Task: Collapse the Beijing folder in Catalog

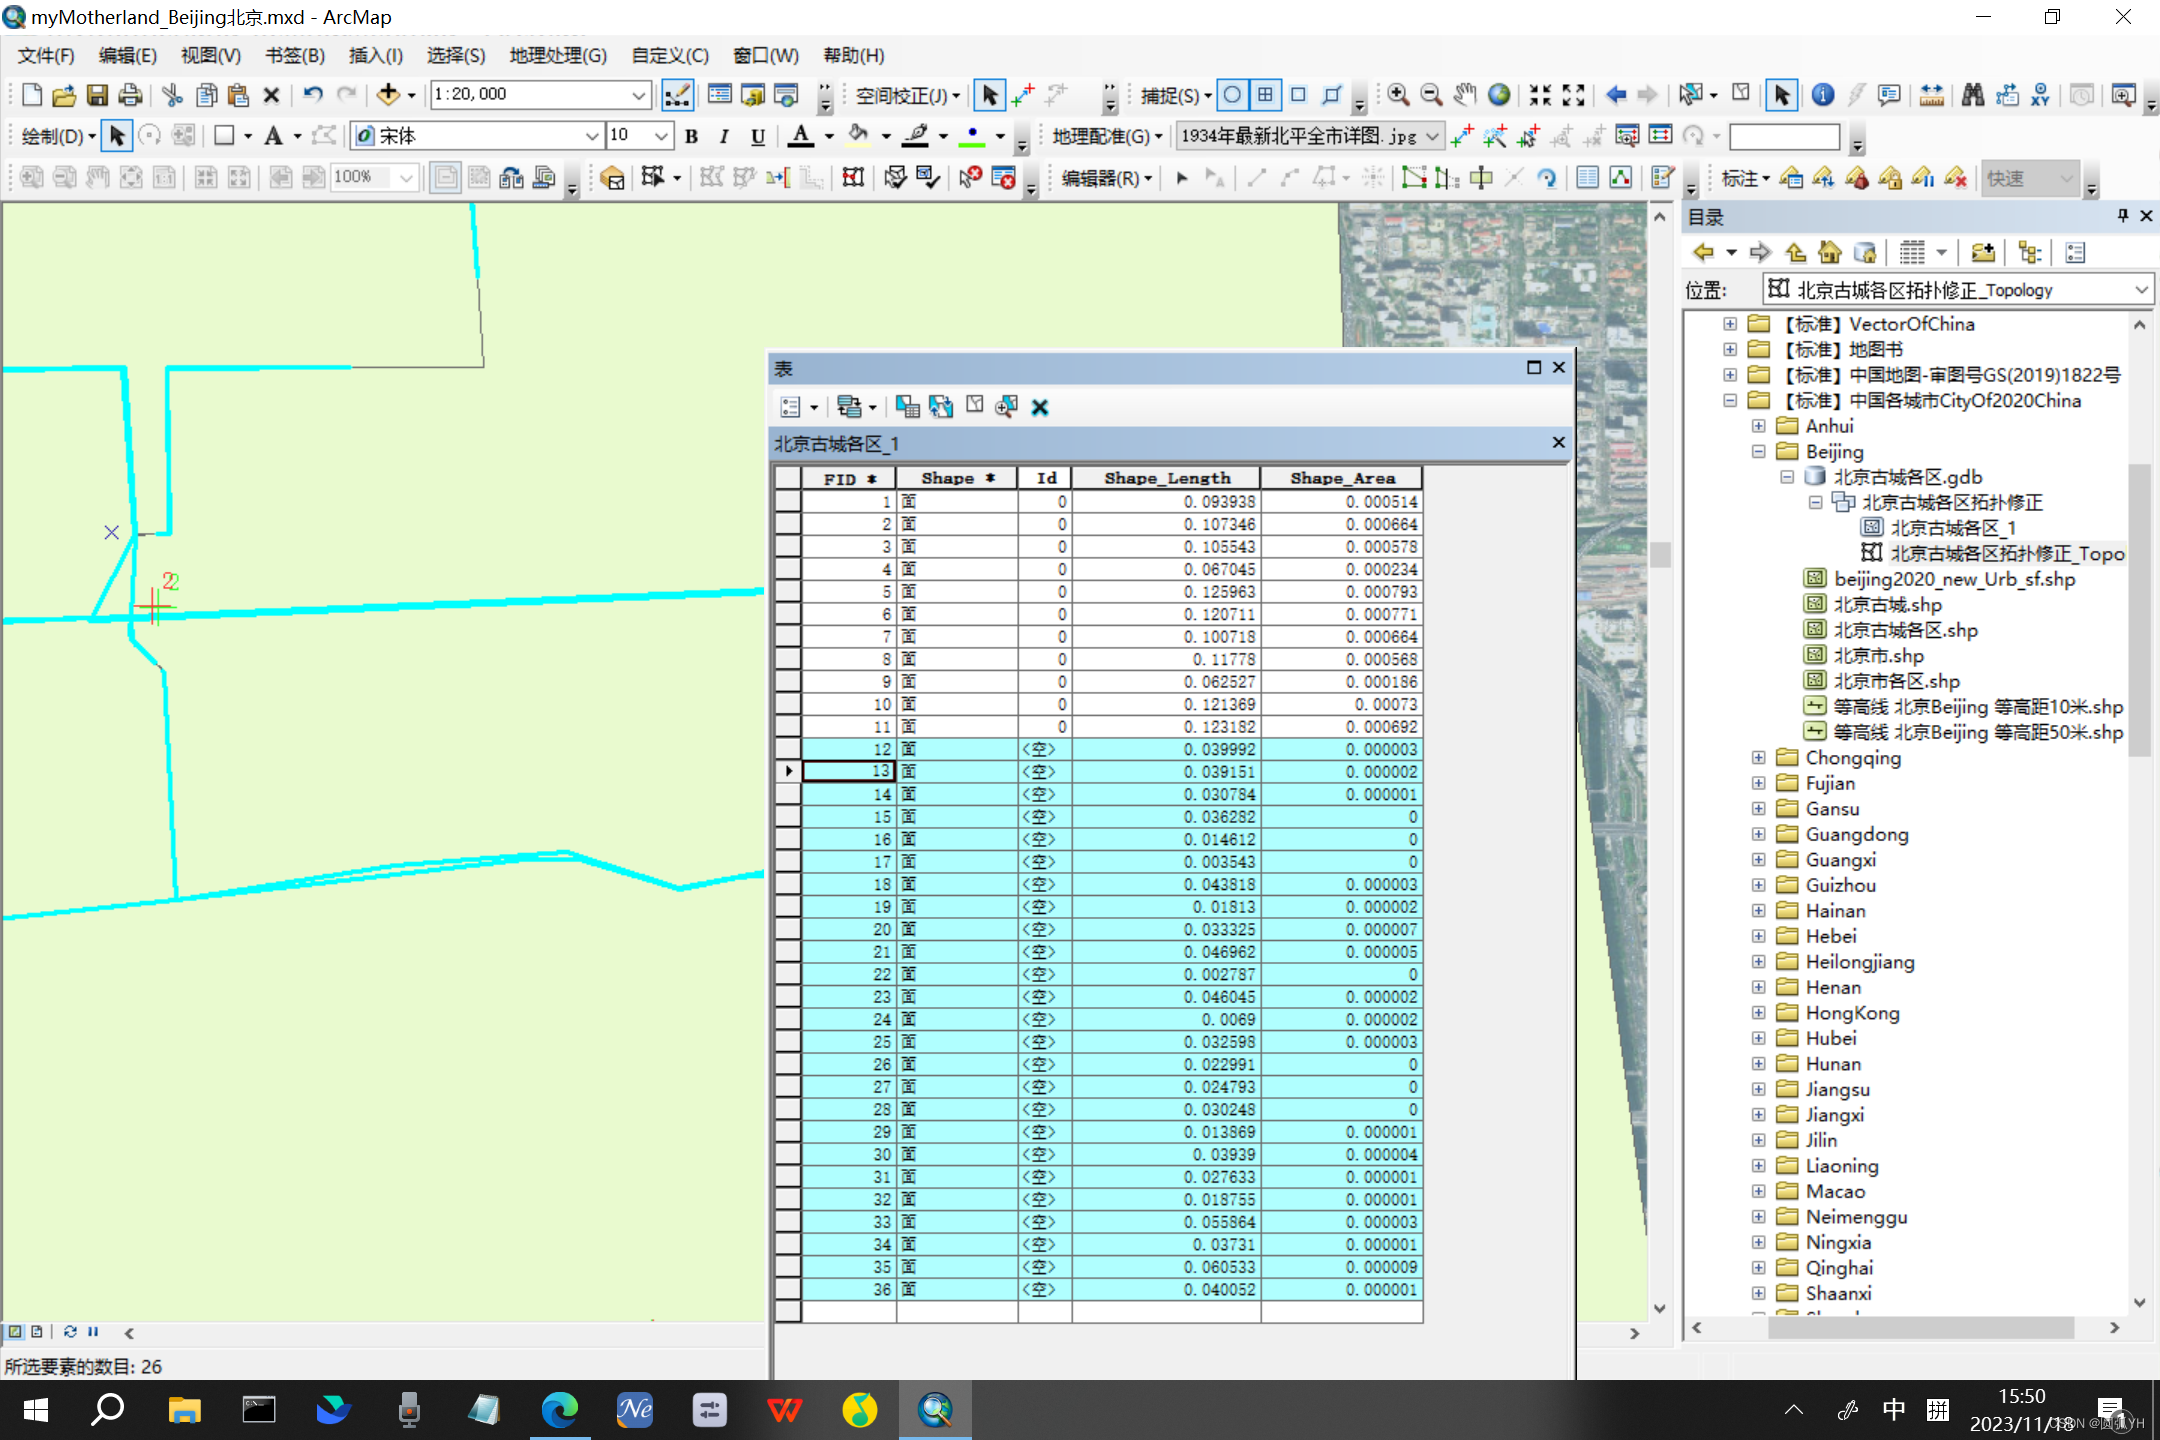Action: pyautogui.click(x=1759, y=451)
